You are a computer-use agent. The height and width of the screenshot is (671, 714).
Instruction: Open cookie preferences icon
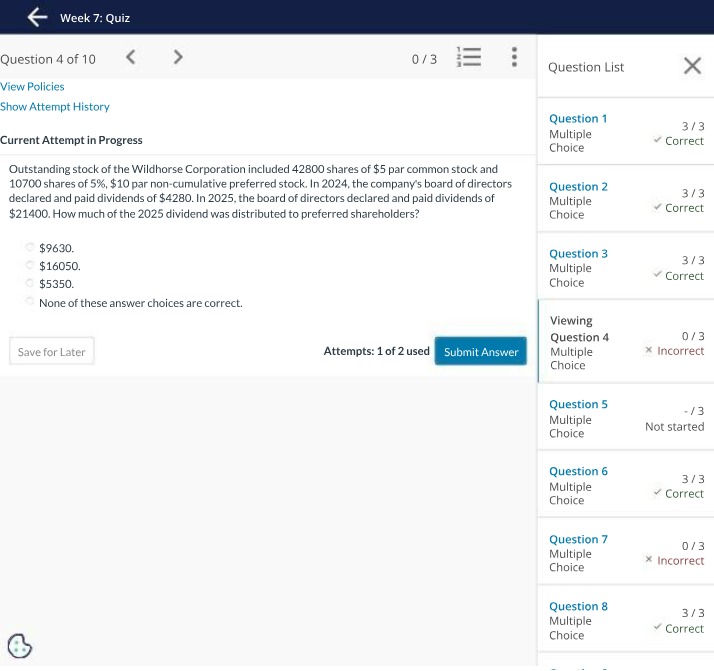20,646
